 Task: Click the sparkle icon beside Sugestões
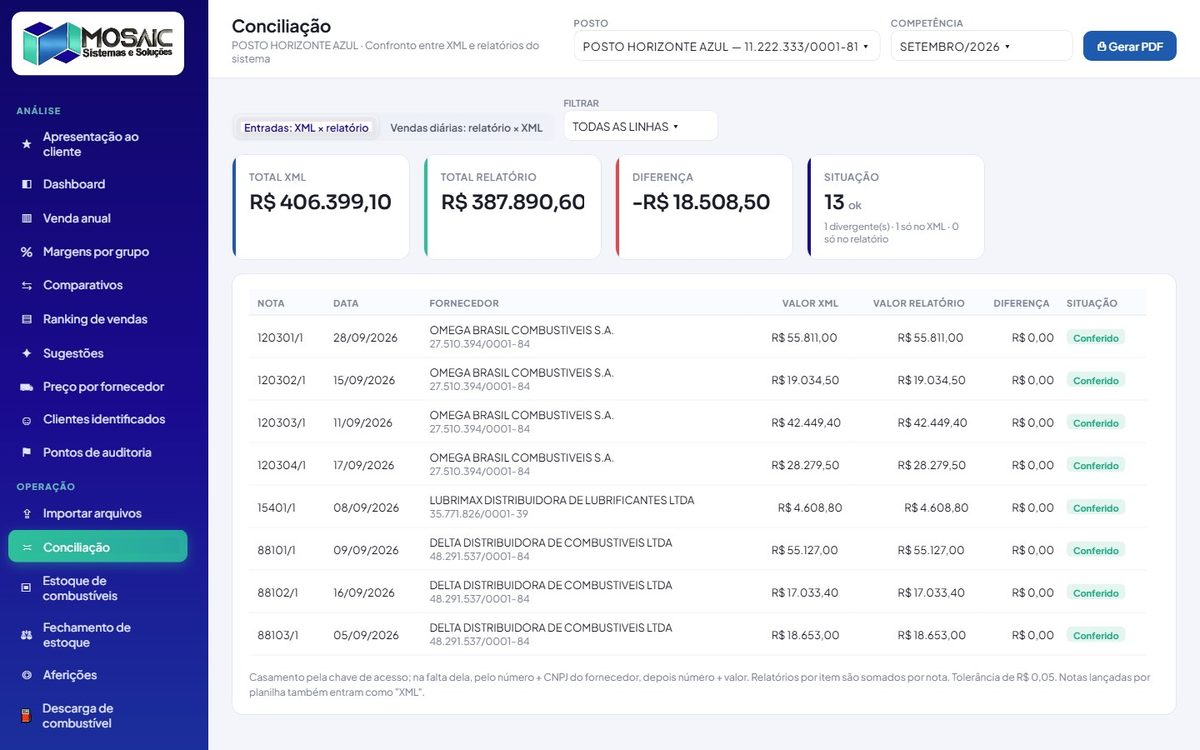pyautogui.click(x=27, y=354)
